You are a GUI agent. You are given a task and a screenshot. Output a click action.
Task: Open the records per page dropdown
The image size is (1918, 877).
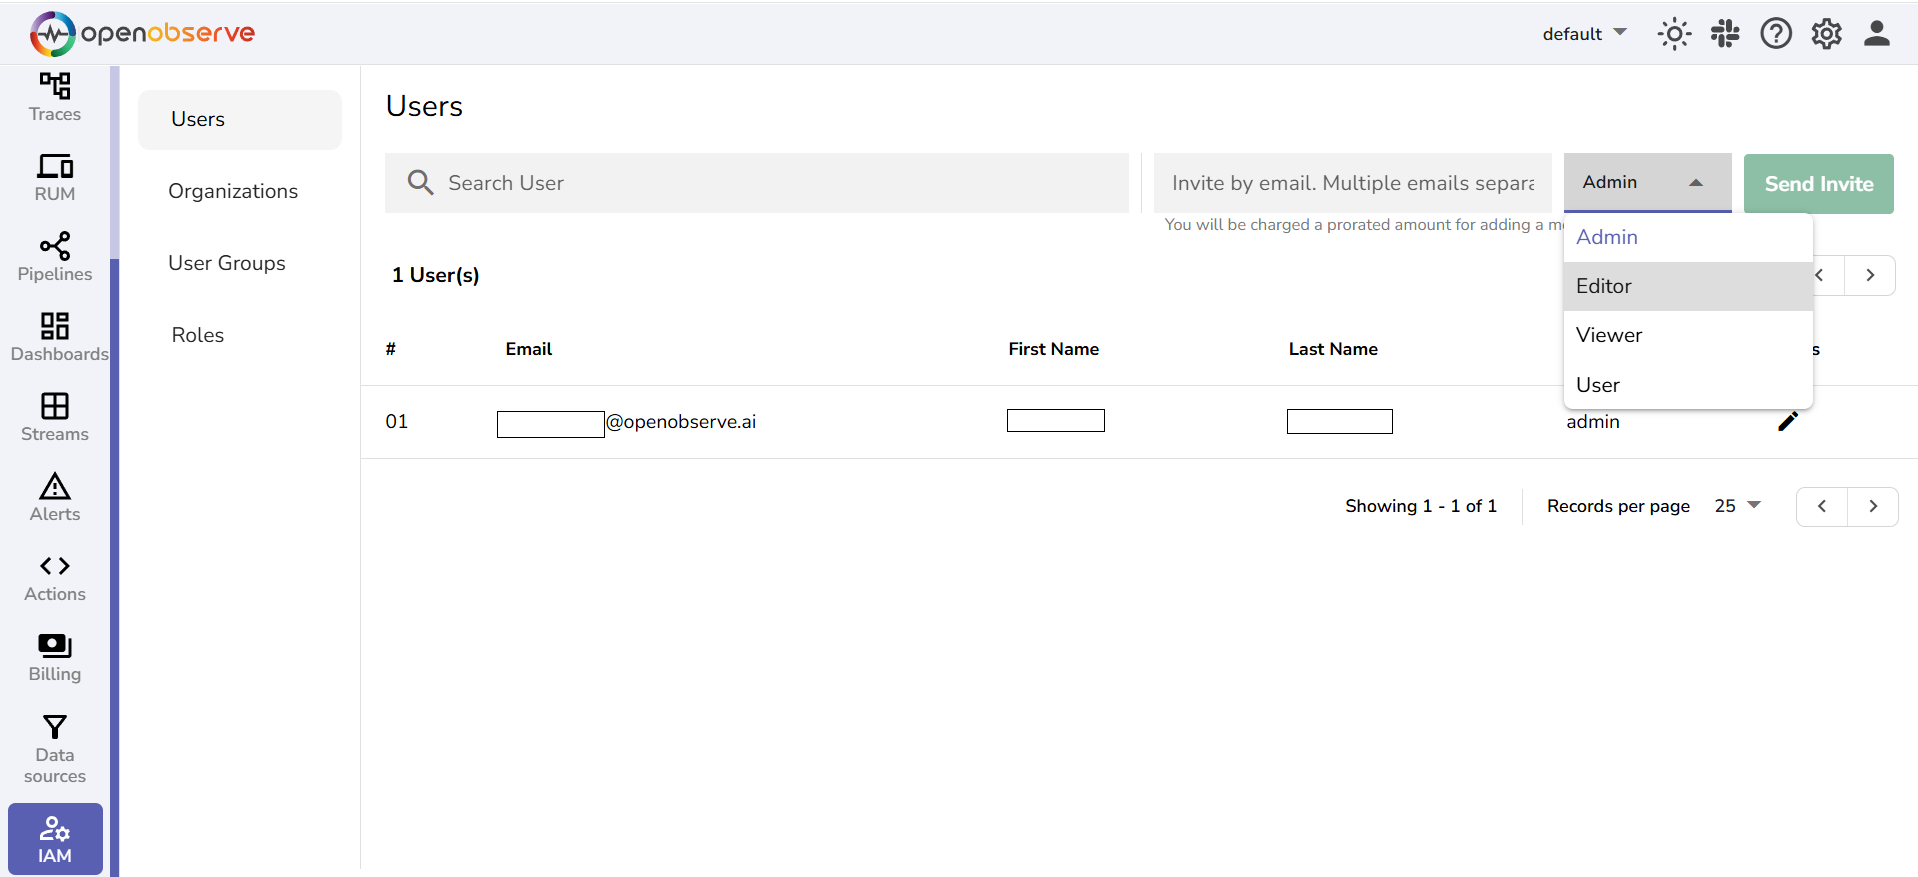1737,506
